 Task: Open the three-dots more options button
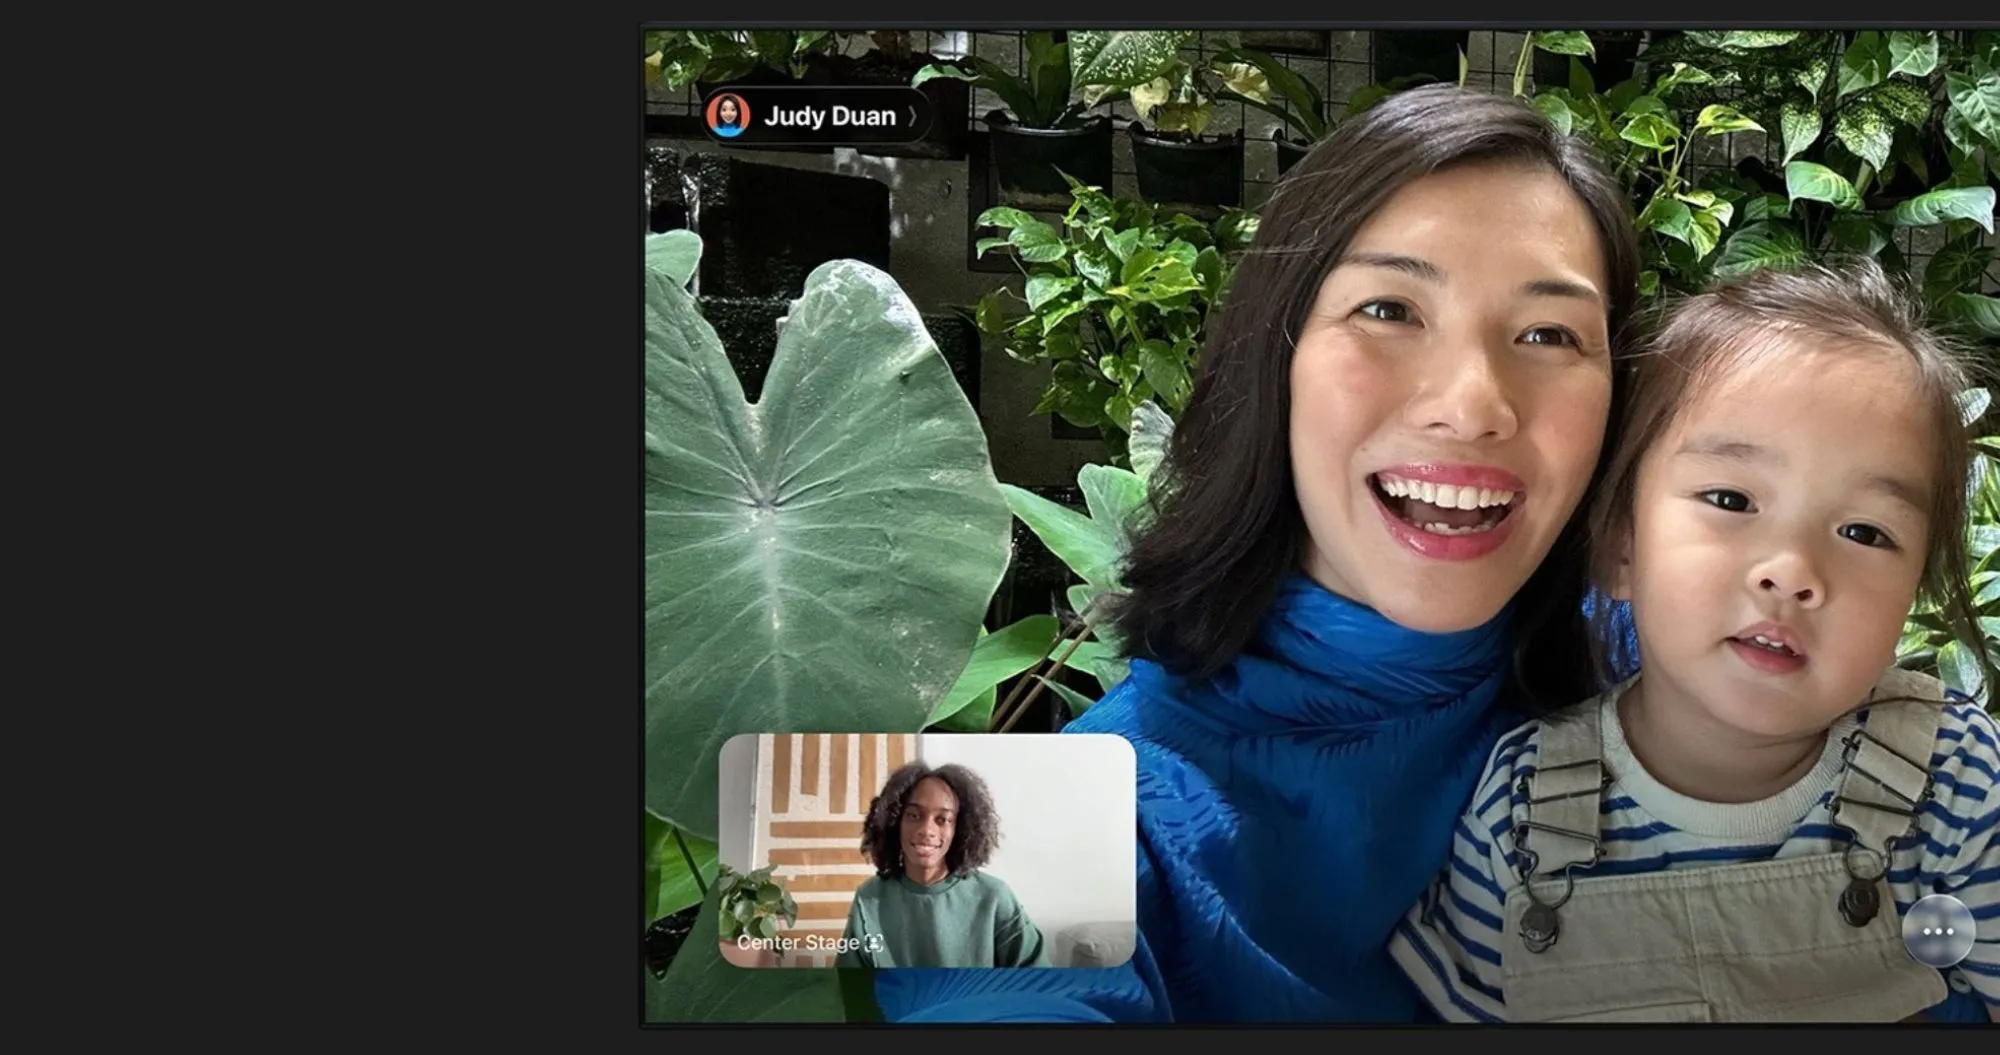pos(1938,931)
